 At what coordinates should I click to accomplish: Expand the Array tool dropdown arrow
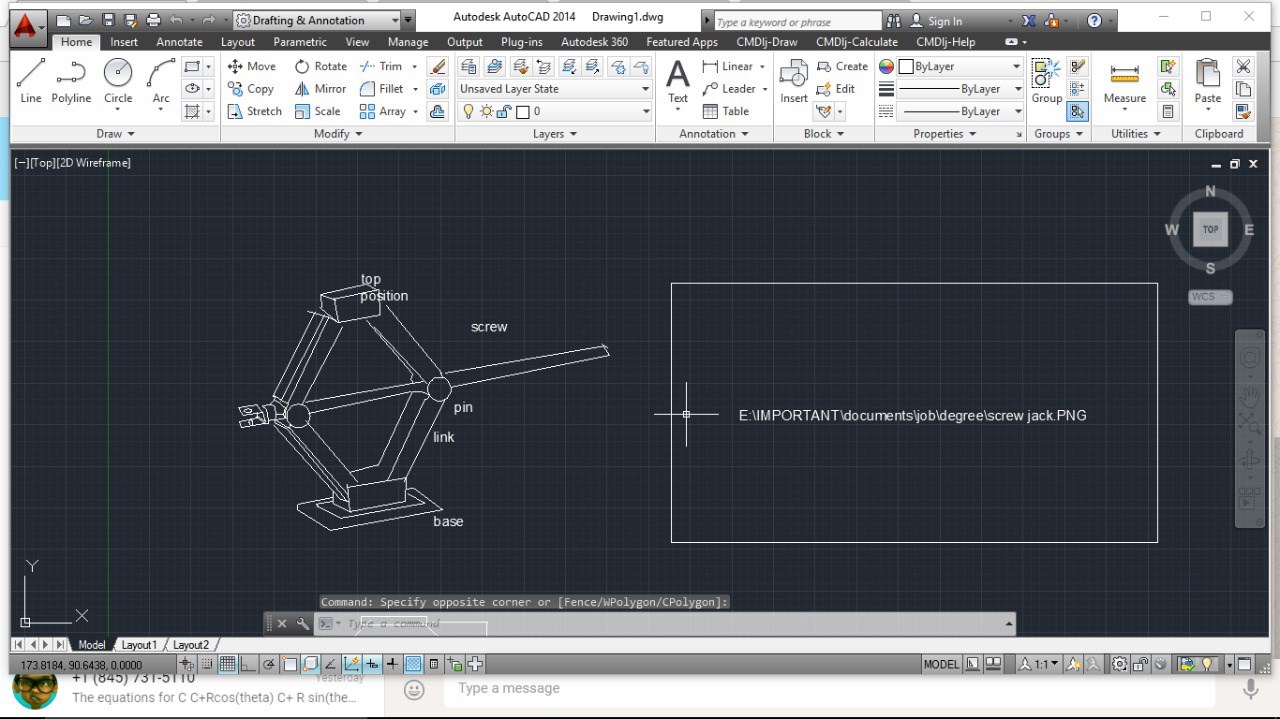[x=413, y=111]
